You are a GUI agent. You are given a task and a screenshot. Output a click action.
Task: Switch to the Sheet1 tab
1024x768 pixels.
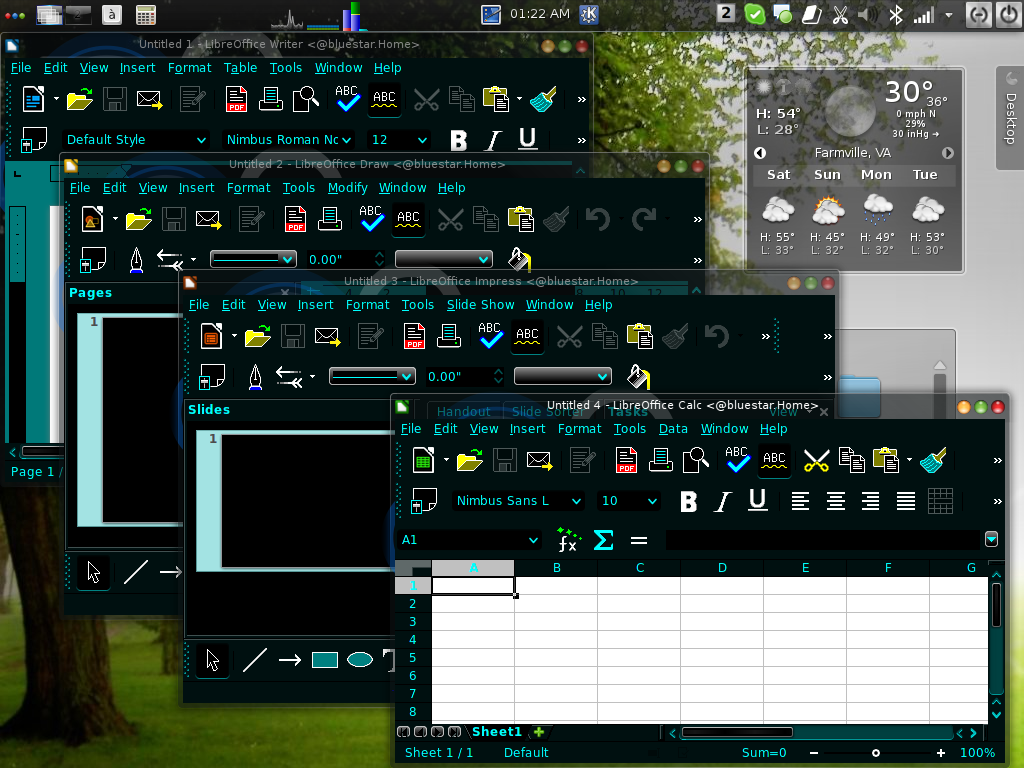tap(497, 732)
